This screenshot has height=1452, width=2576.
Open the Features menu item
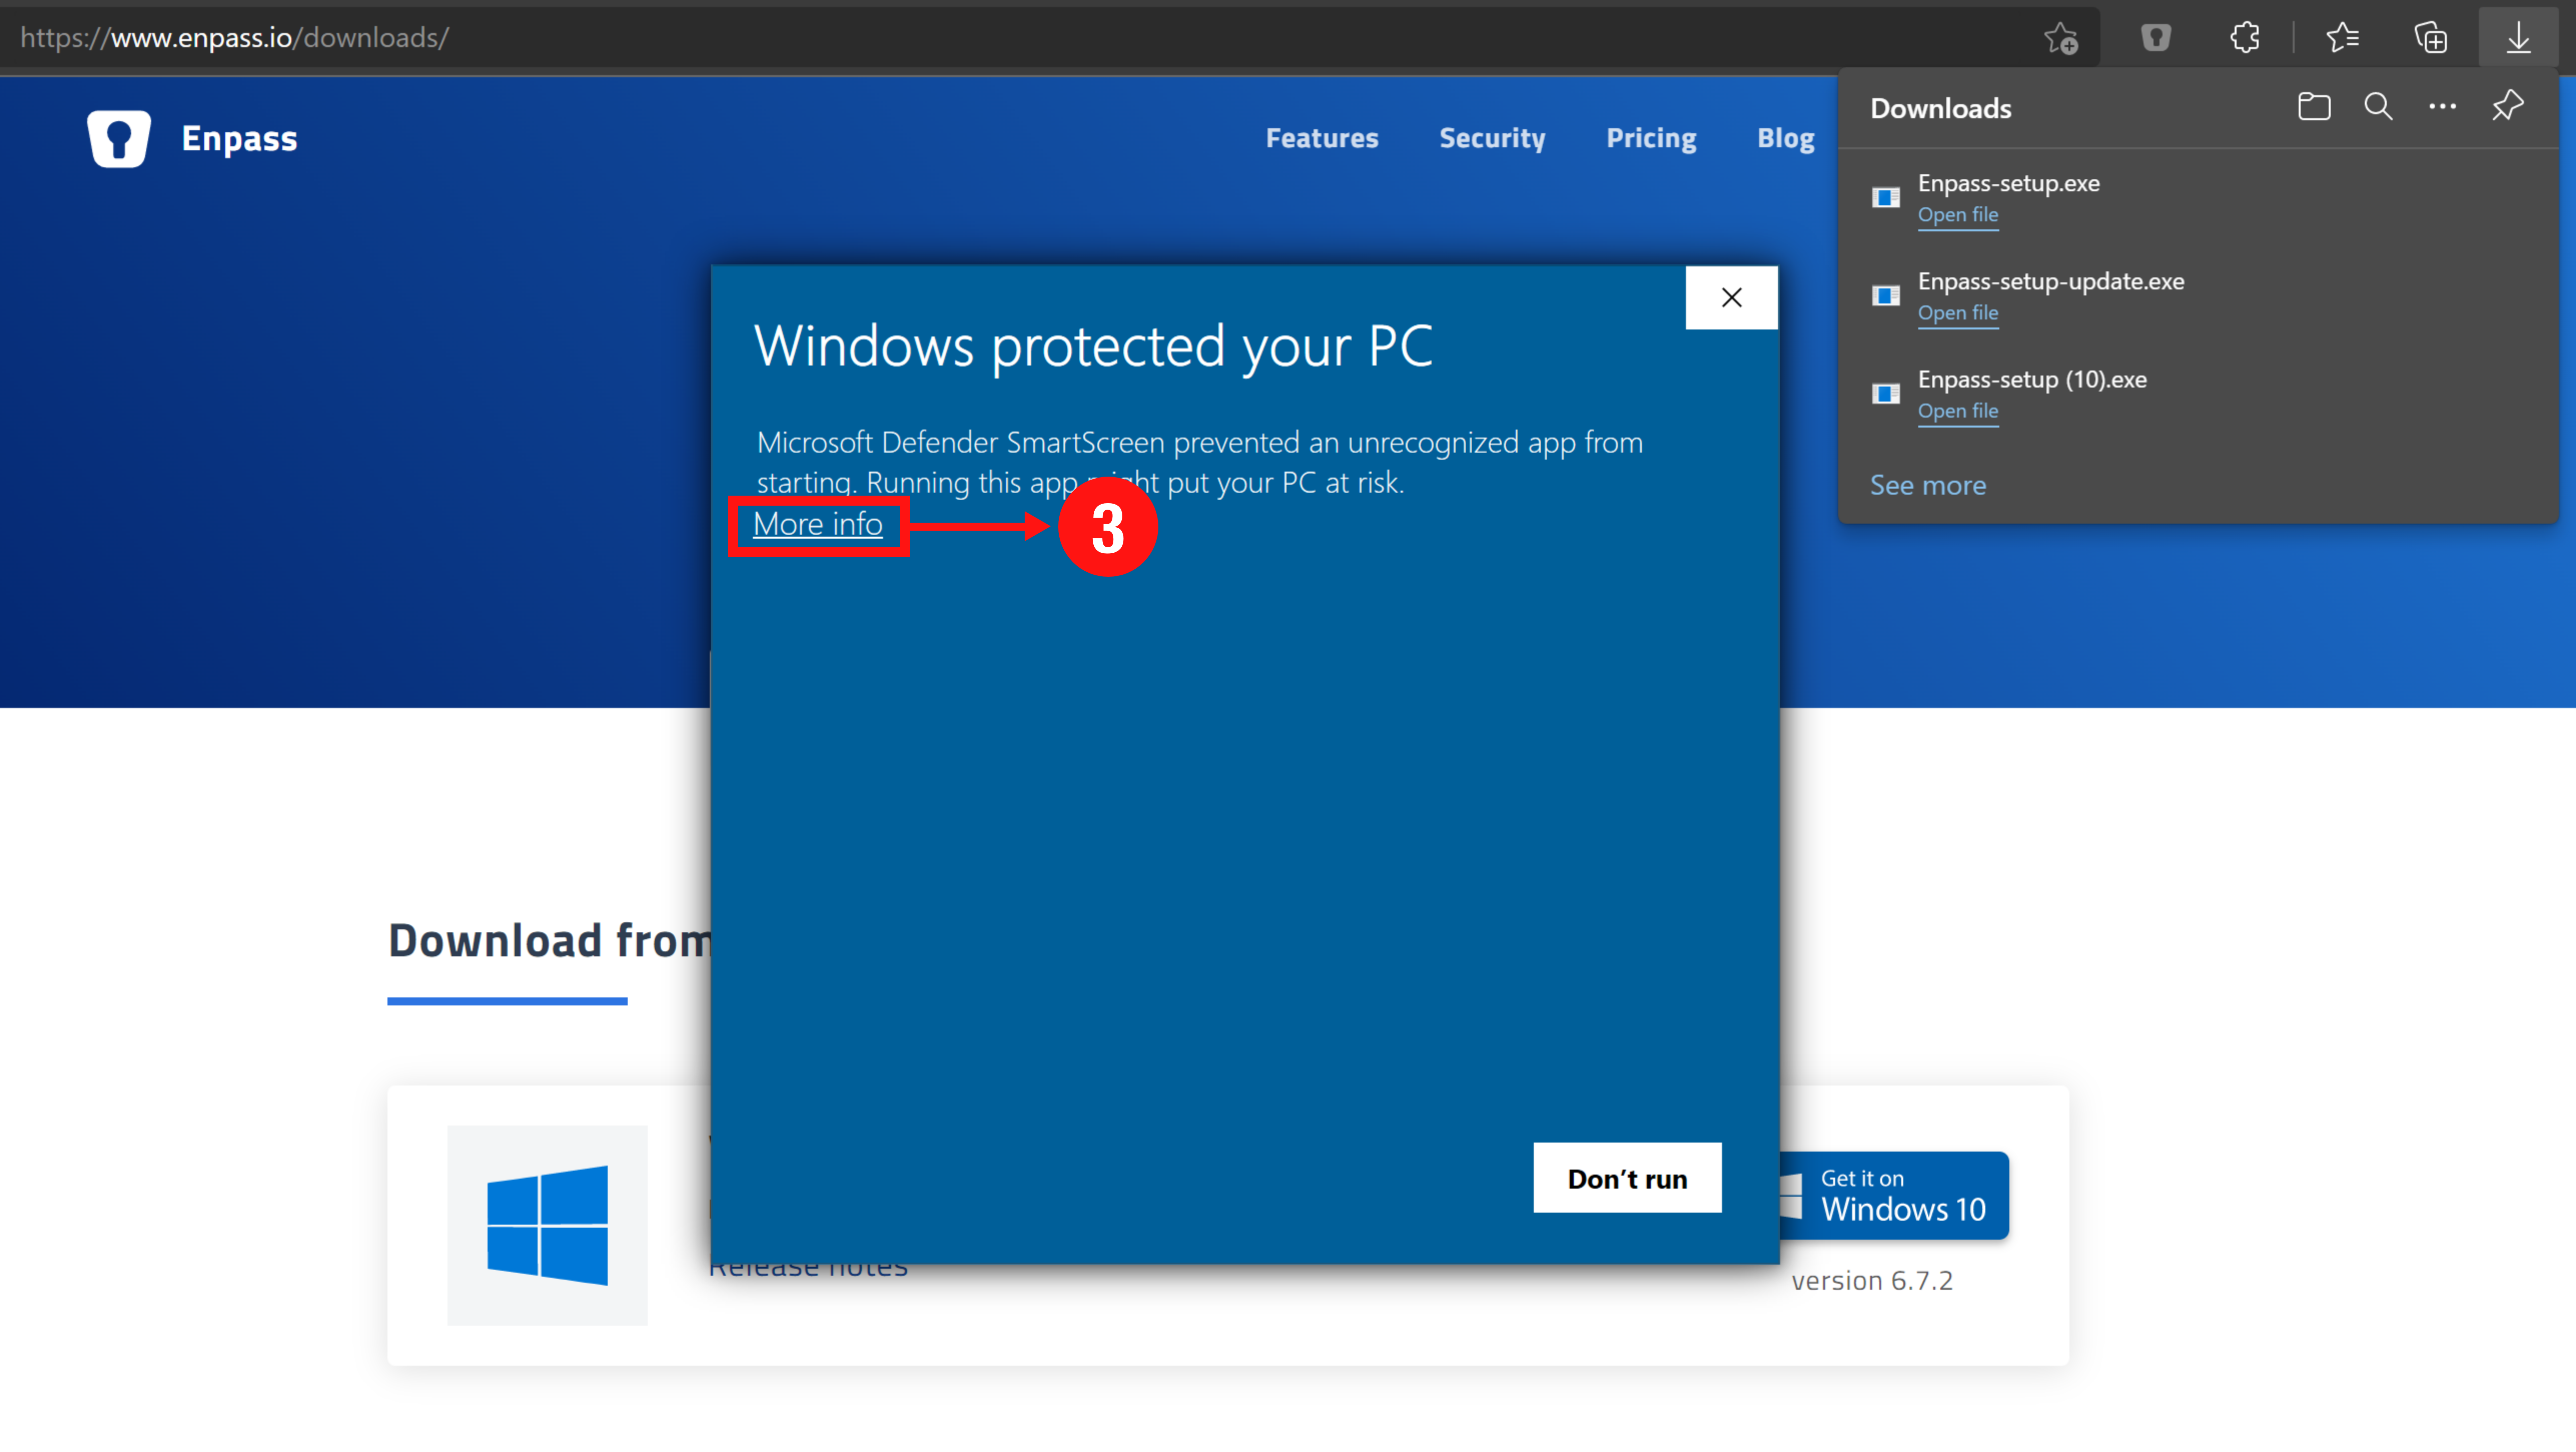(x=1322, y=138)
